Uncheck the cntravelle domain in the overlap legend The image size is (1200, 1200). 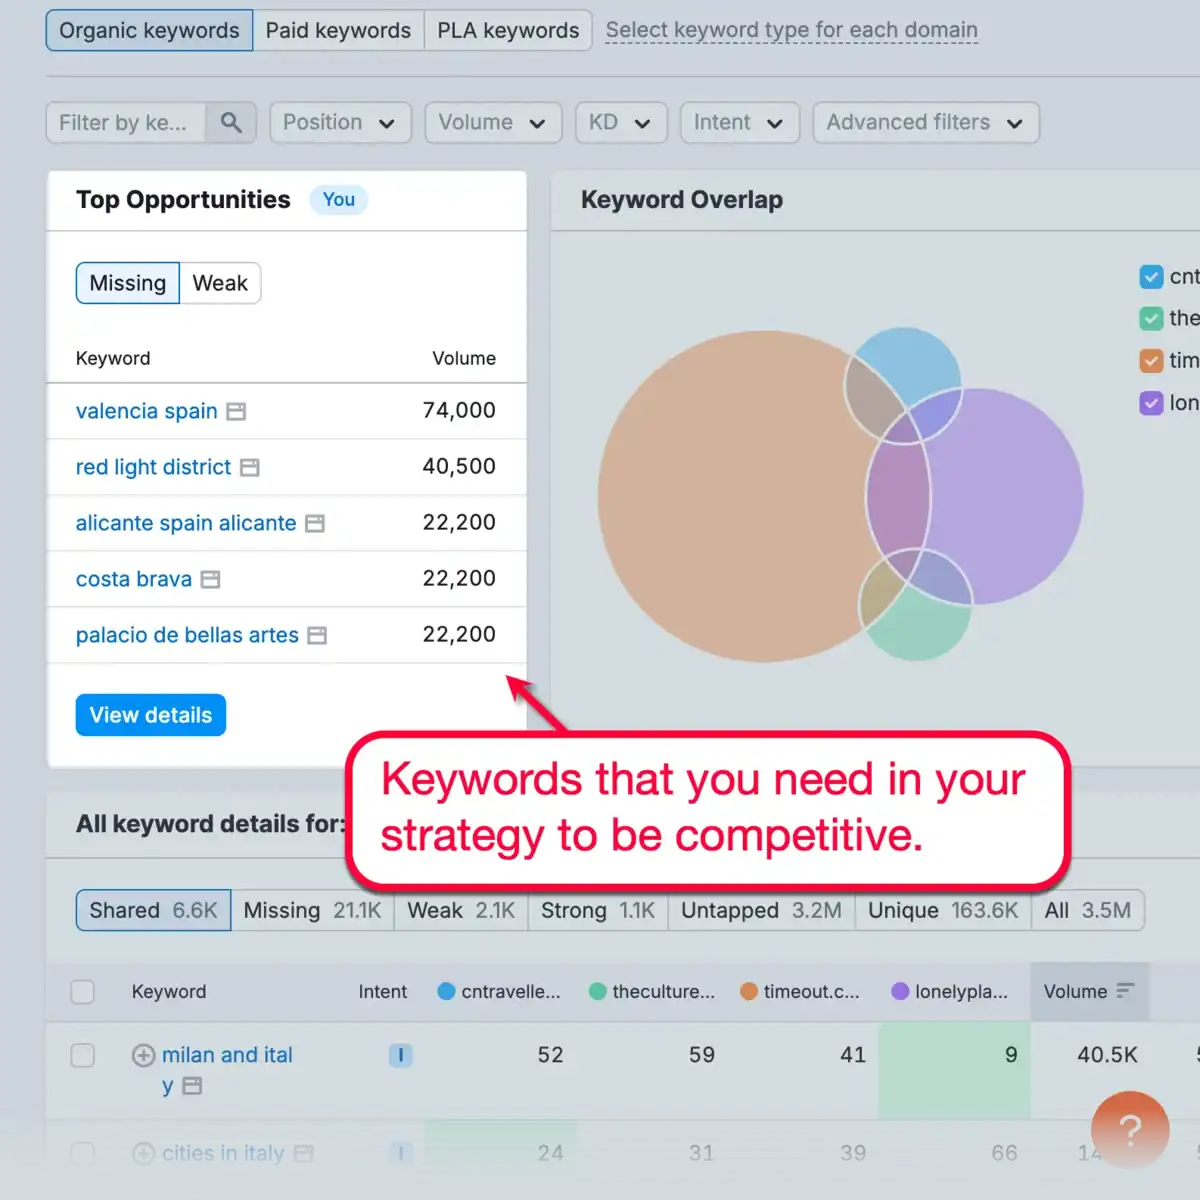point(1151,276)
